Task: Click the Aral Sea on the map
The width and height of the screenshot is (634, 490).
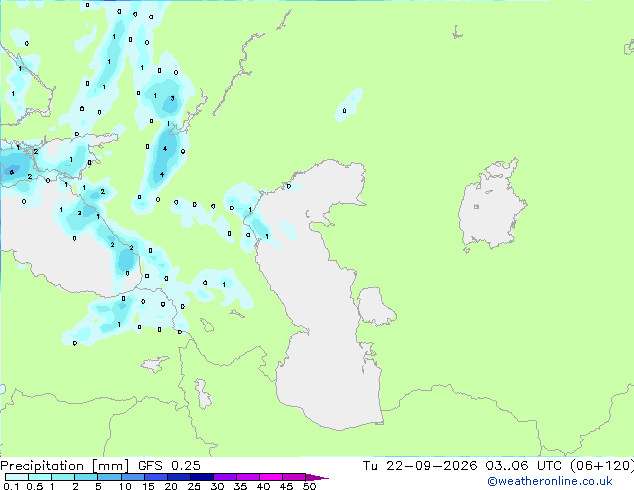Action: [491, 206]
